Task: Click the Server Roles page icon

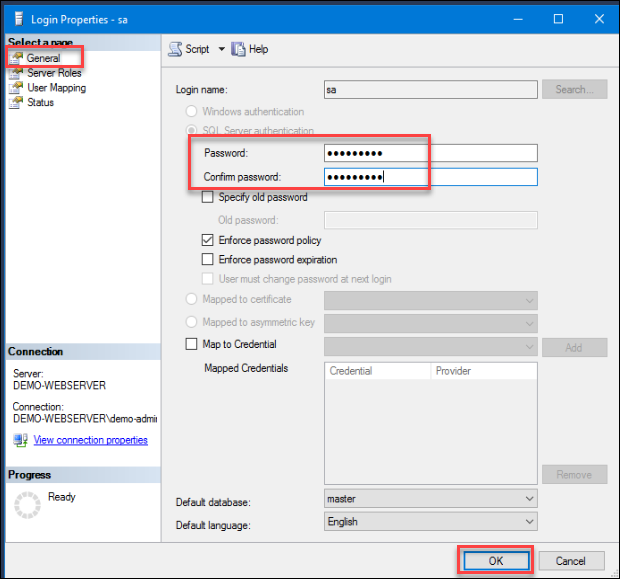Action: pos(16,73)
